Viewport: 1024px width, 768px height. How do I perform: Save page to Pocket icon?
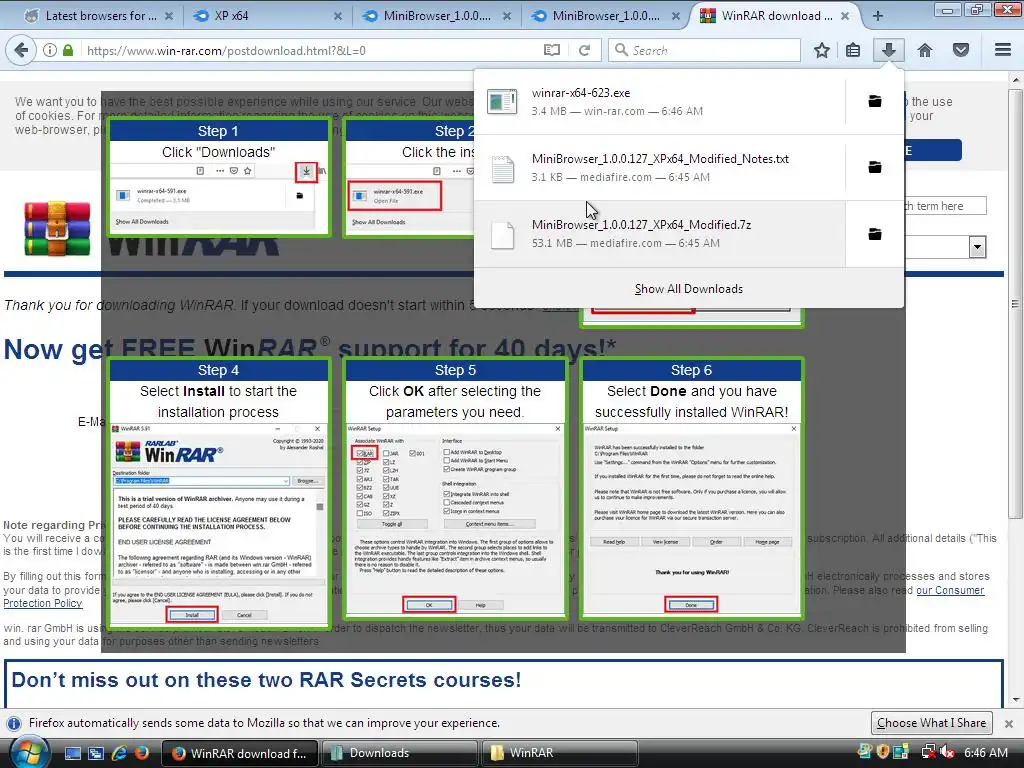point(961,50)
